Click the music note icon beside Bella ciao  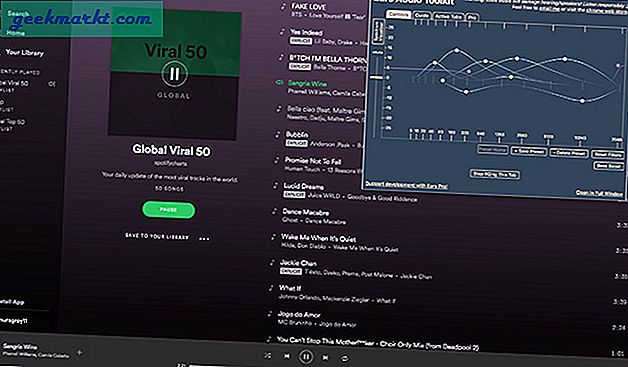point(279,109)
